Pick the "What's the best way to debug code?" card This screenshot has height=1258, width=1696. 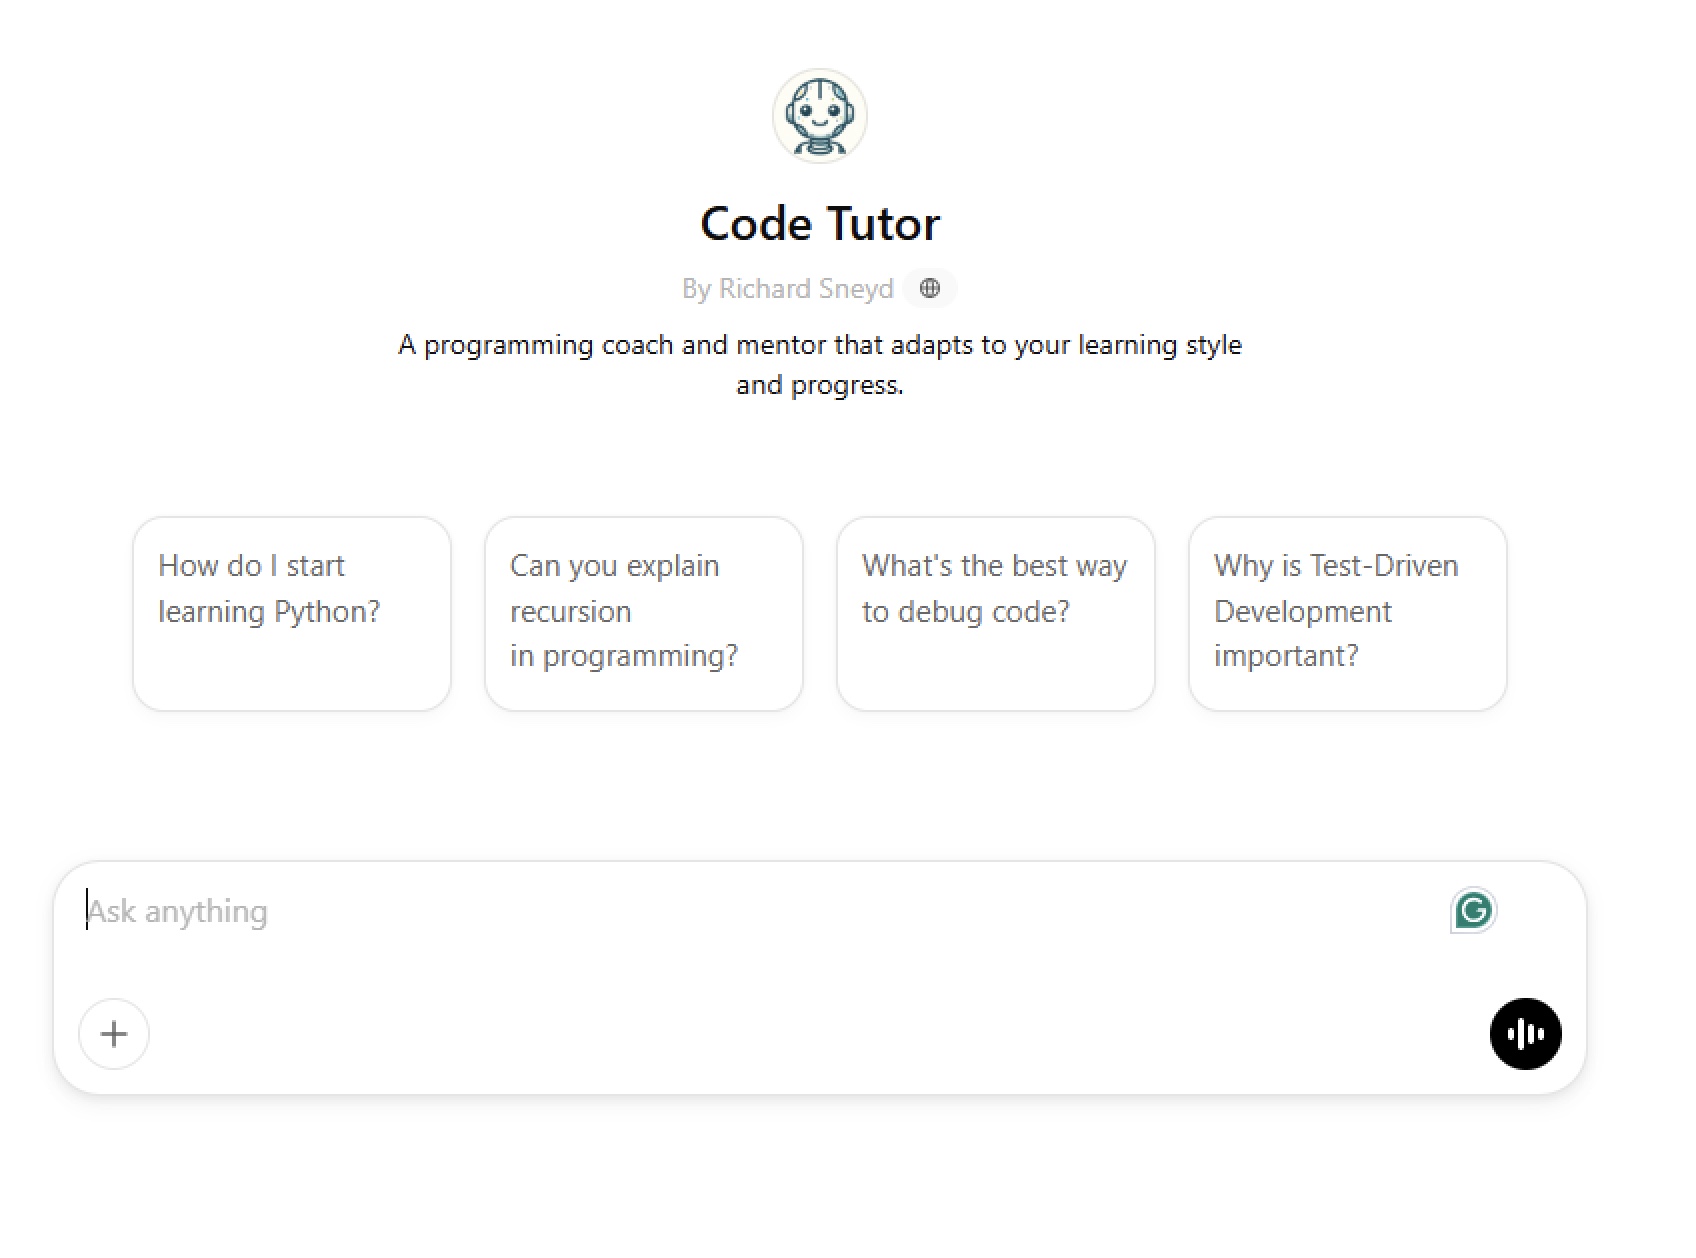(996, 613)
